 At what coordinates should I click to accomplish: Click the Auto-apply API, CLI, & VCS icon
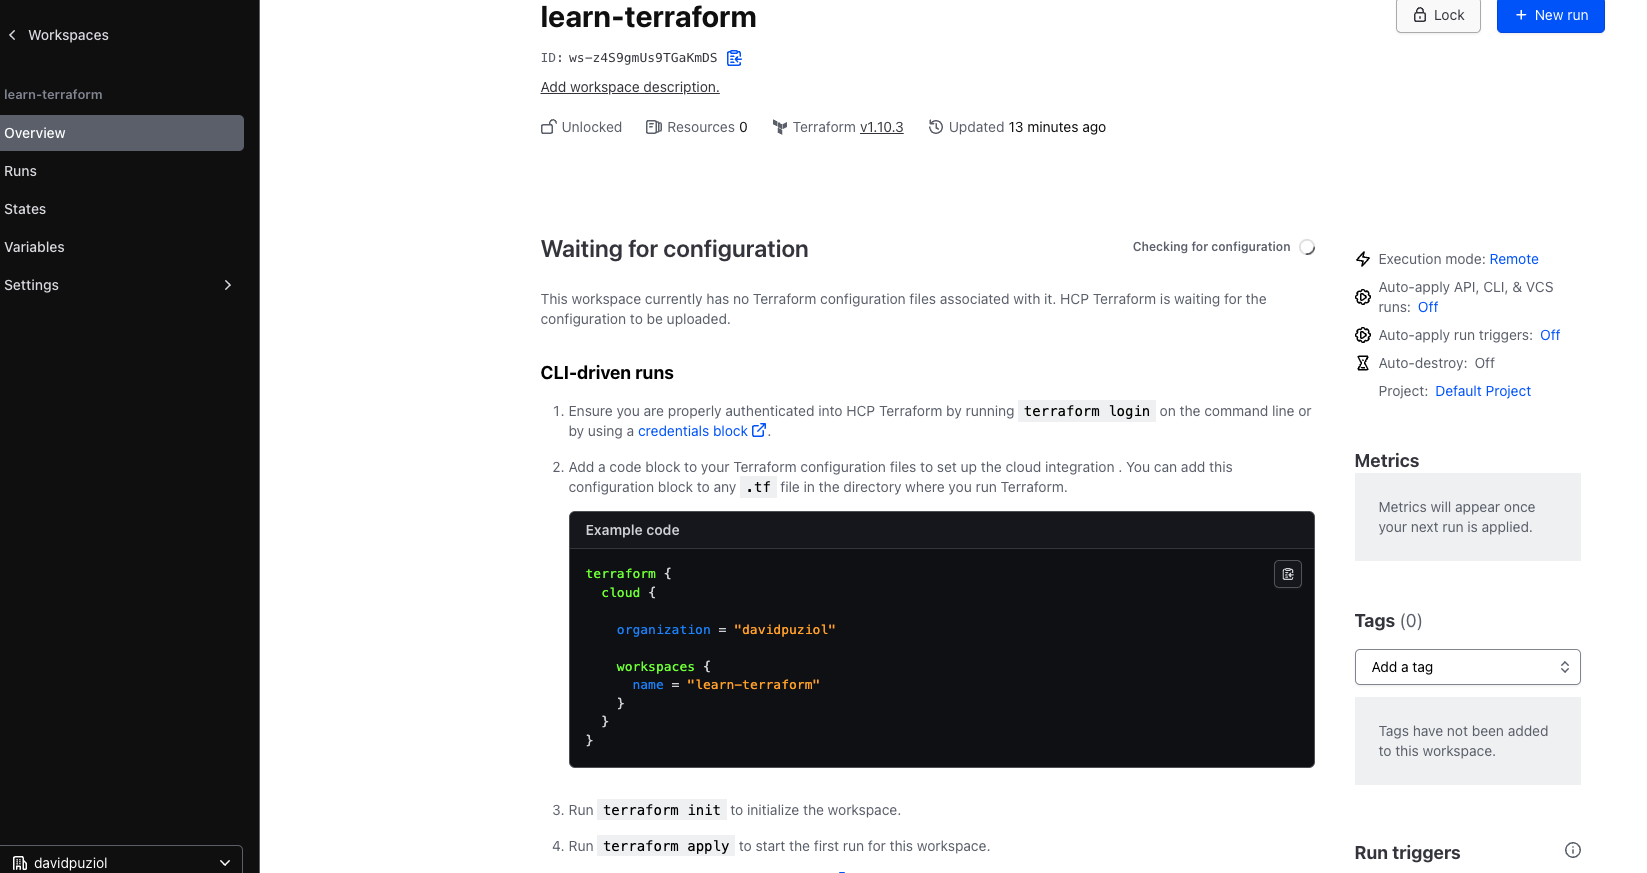click(x=1363, y=297)
